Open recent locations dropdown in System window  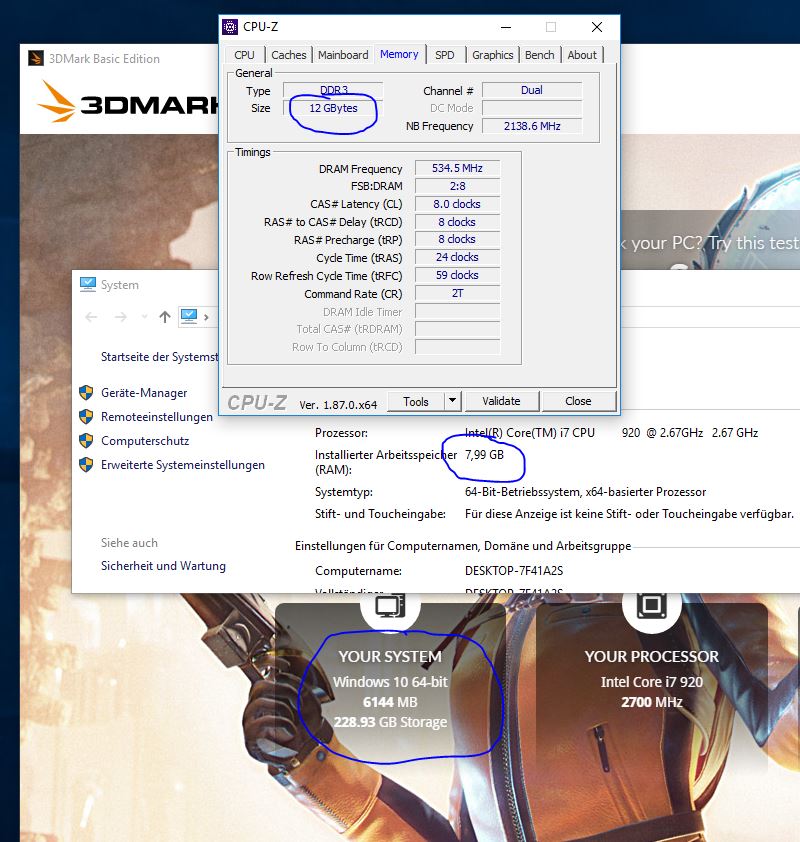[x=144, y=317]
